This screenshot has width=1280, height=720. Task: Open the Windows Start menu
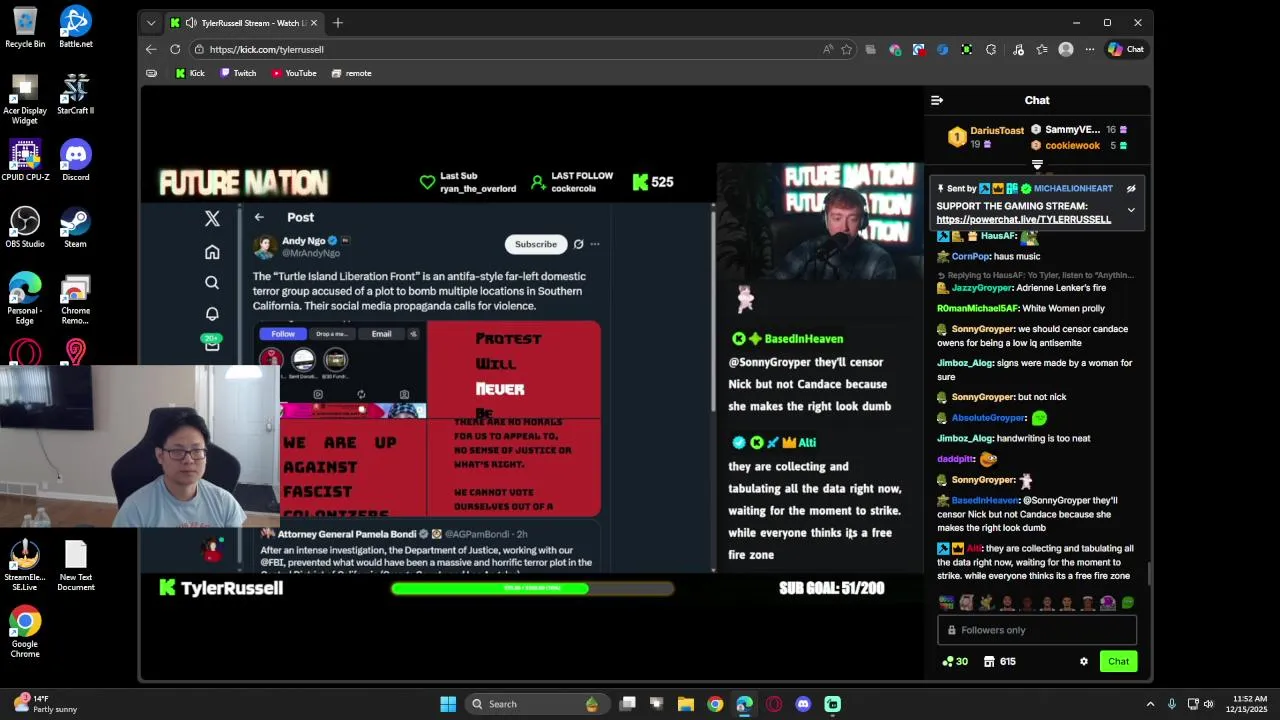point(448,704)
